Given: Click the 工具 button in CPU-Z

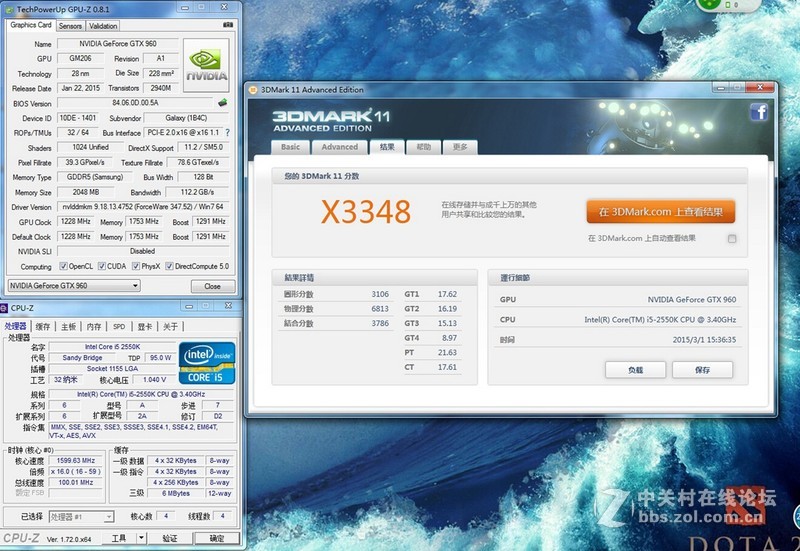Looking at the screenshot, I should pyautogui.click(x=119, y=538).
